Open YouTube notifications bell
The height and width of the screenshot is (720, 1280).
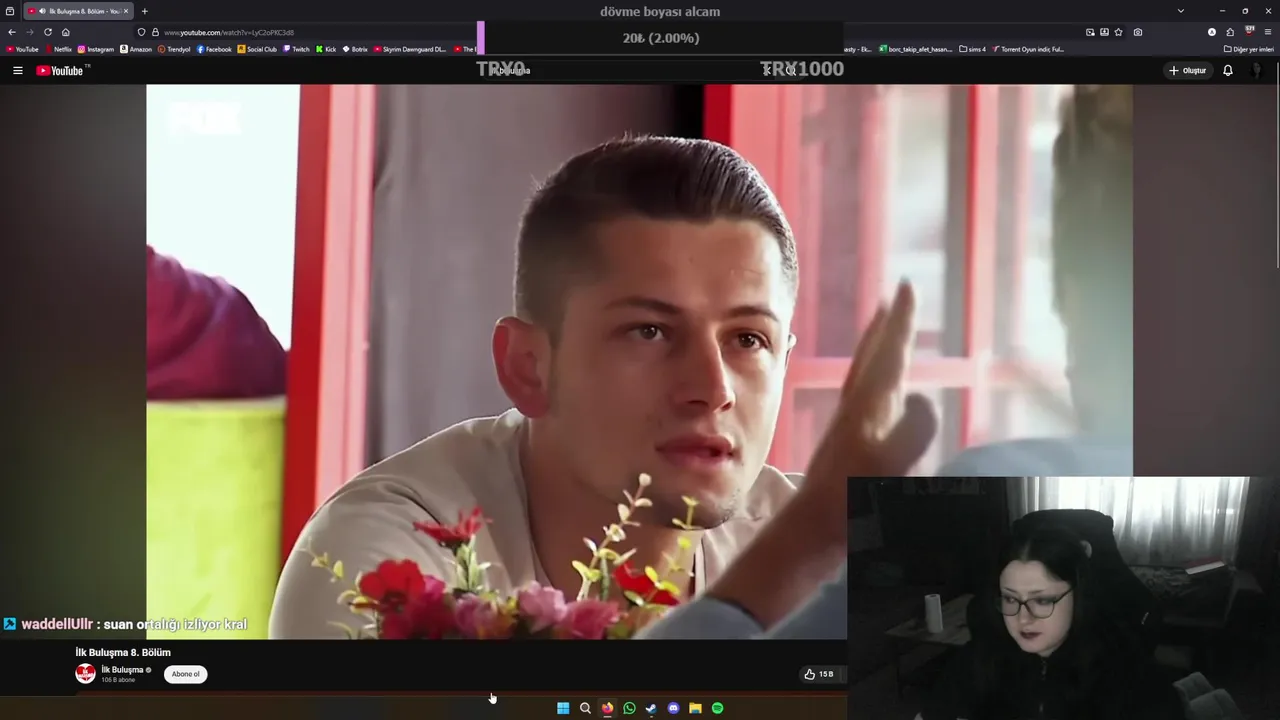point(1228,70)
